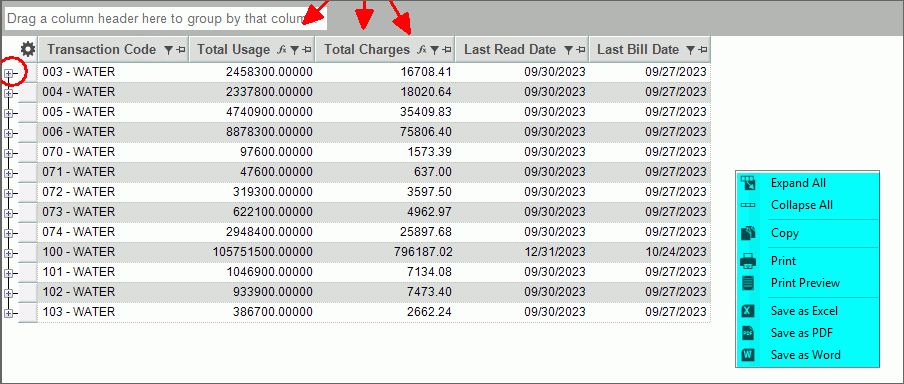Image resolution: width=904 pixels, height=384 pixels.
Task: Pin the Last Bill Date column
Action: pyautogui.click(x=702, y=50)
